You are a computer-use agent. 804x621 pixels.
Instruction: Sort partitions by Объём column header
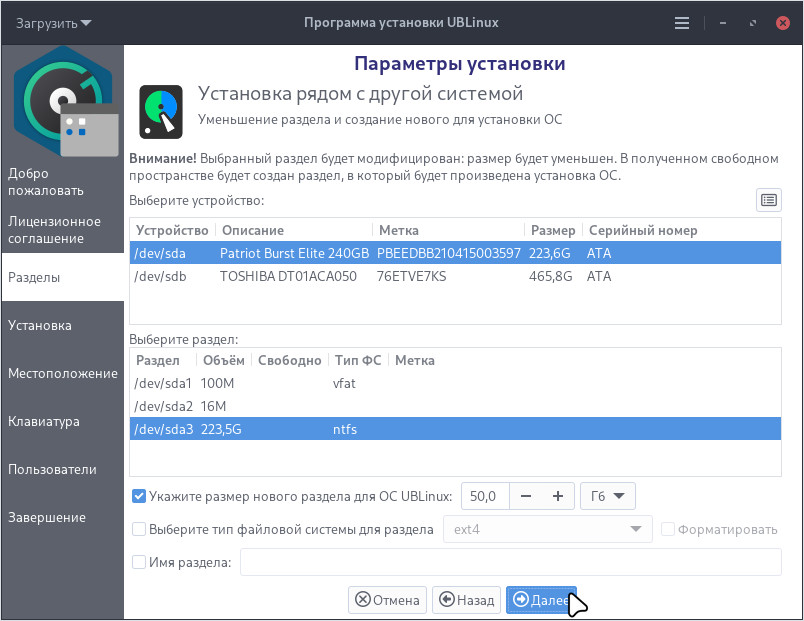pos(224,360)
